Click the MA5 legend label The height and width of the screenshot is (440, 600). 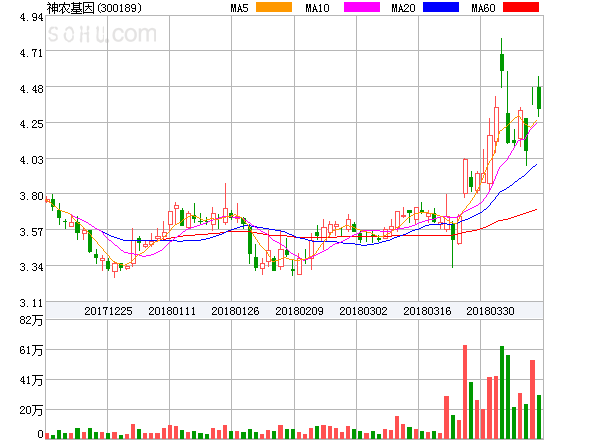pyautogui.click(x=240, y=8)
